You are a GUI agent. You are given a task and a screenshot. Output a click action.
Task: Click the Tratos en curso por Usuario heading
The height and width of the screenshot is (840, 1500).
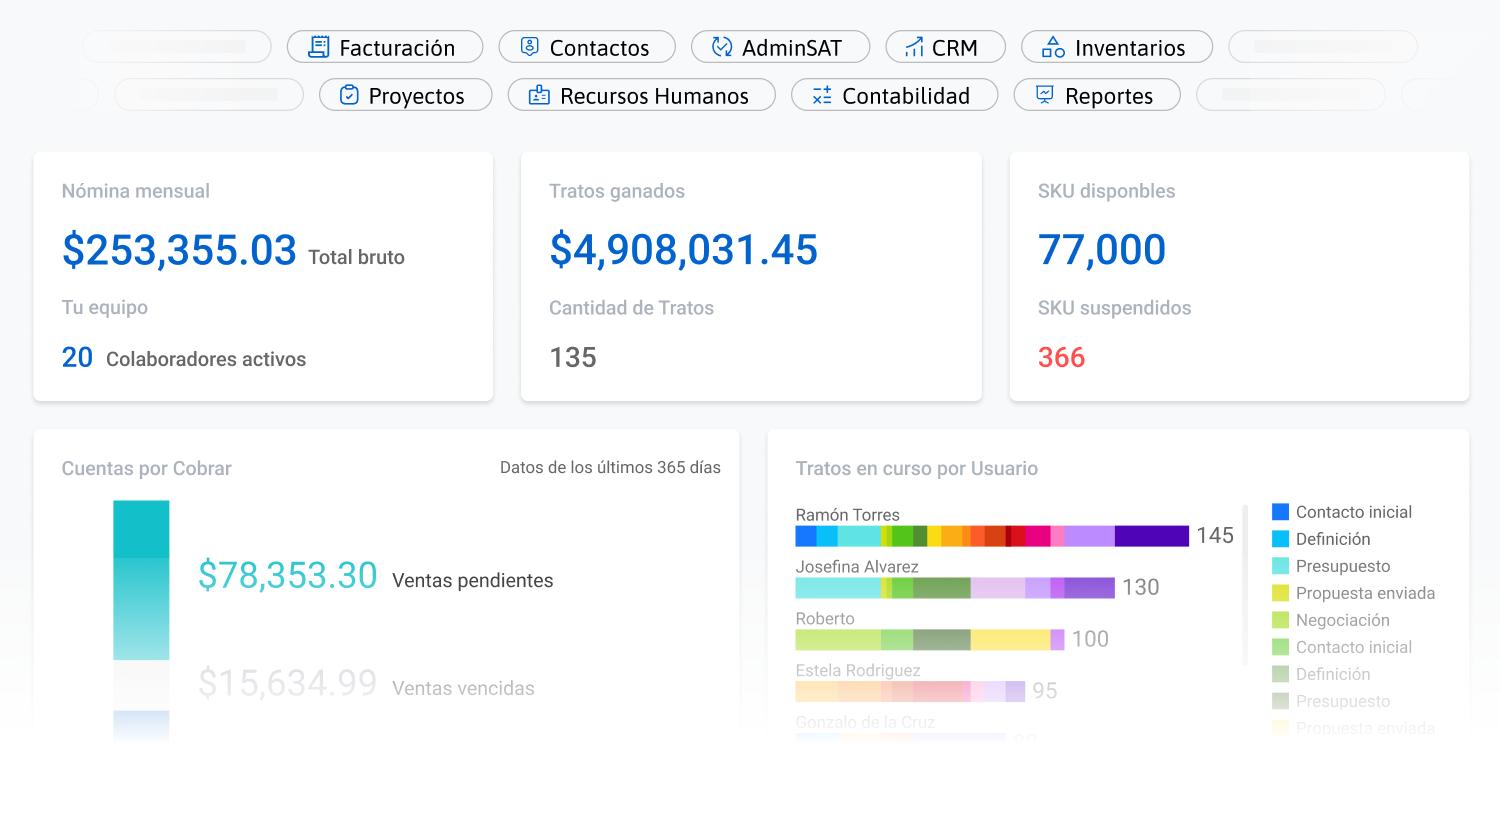pyautogui.click(x=917, y=468)
